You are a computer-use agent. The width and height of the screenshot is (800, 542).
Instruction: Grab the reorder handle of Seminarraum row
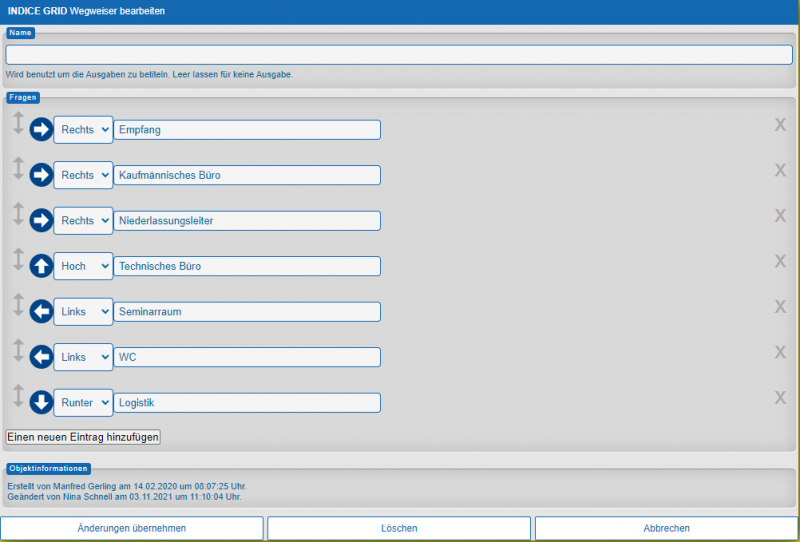pos(18,305)
